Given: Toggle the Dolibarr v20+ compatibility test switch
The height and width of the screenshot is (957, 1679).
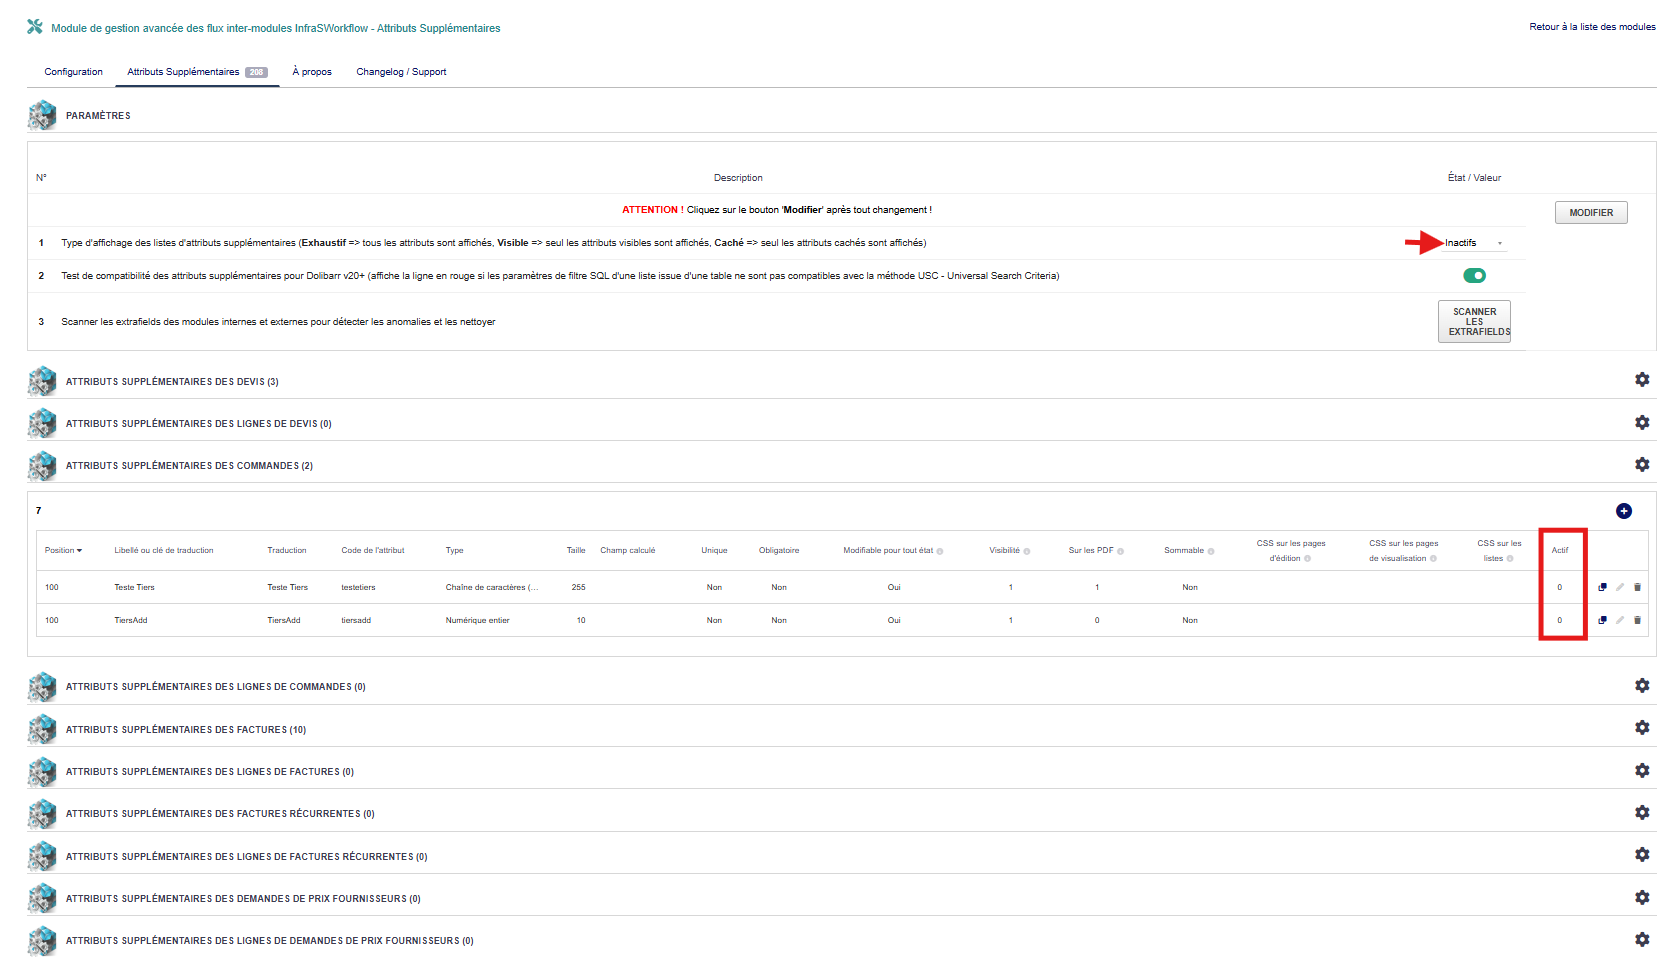Looking at the screenshot, I should pyautogui.click(x=1474, y=276).
